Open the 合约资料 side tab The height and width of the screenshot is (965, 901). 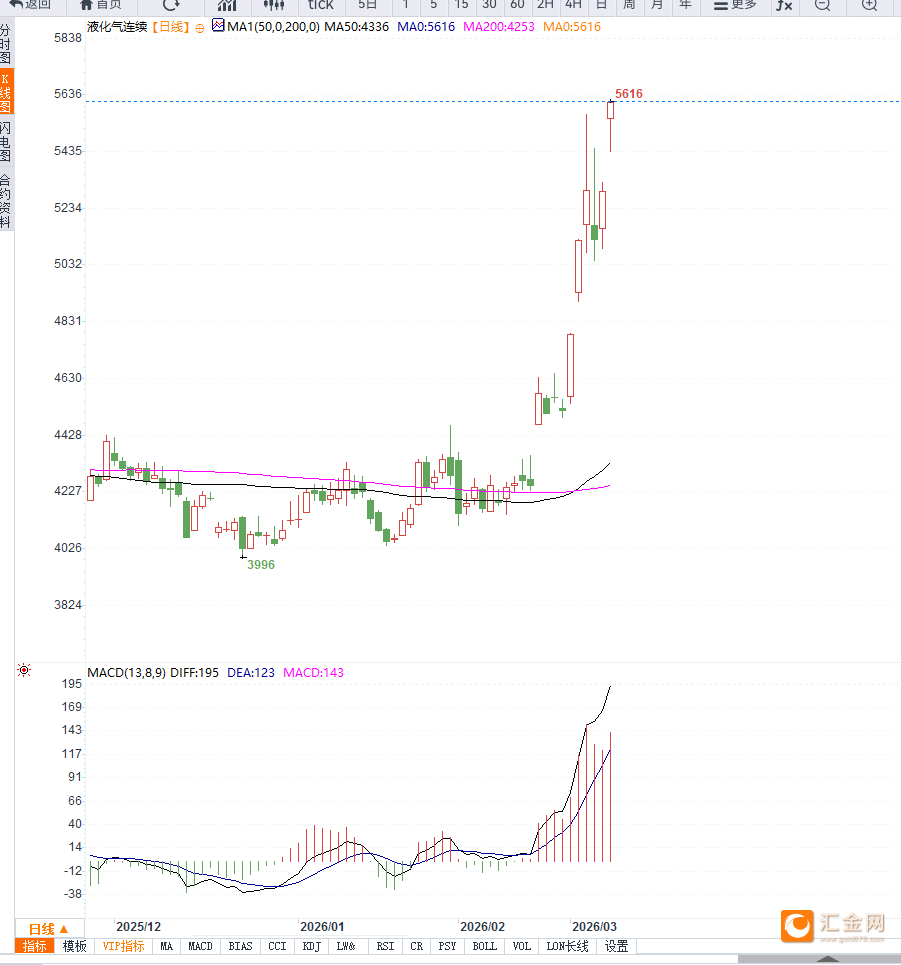pyautogui.click(x=6, y=201)
